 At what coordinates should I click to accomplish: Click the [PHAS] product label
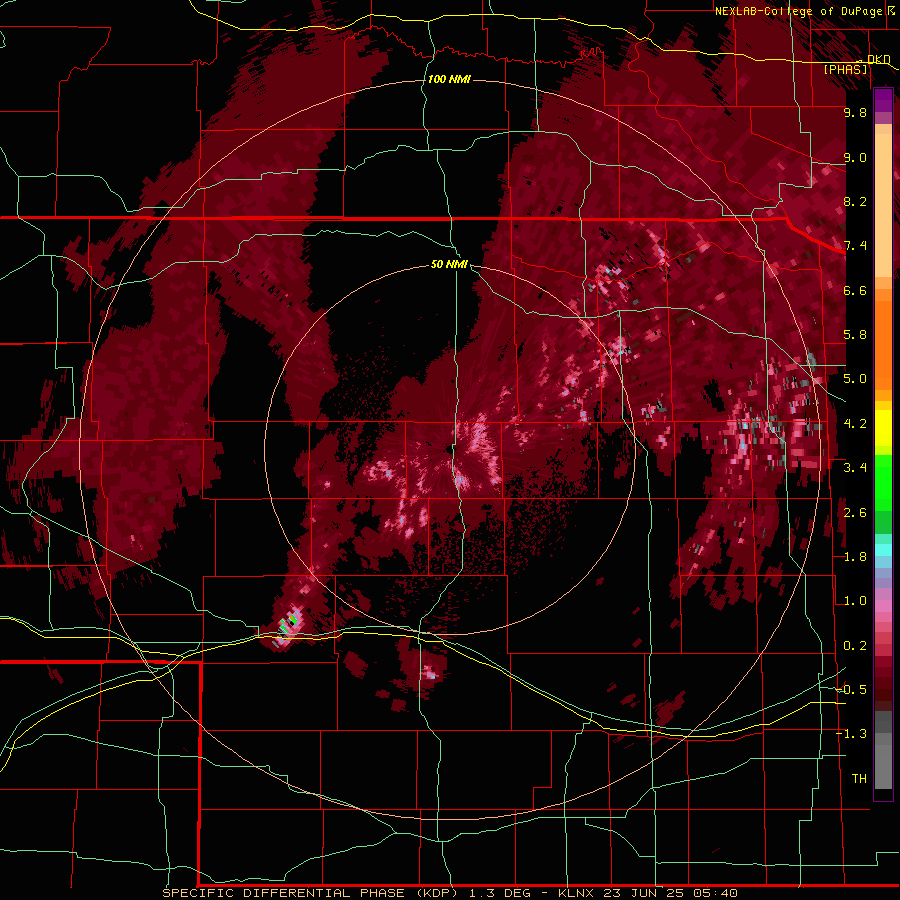[x=845, y=69]
